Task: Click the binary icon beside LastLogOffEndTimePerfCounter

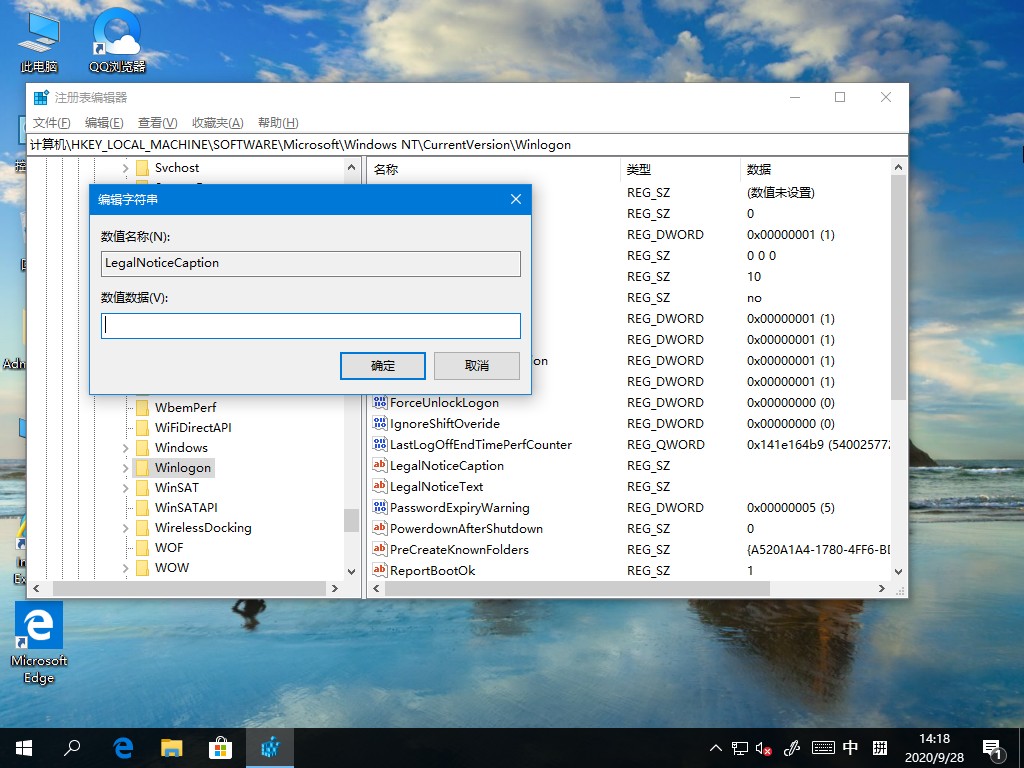Action: click(382, 445)
